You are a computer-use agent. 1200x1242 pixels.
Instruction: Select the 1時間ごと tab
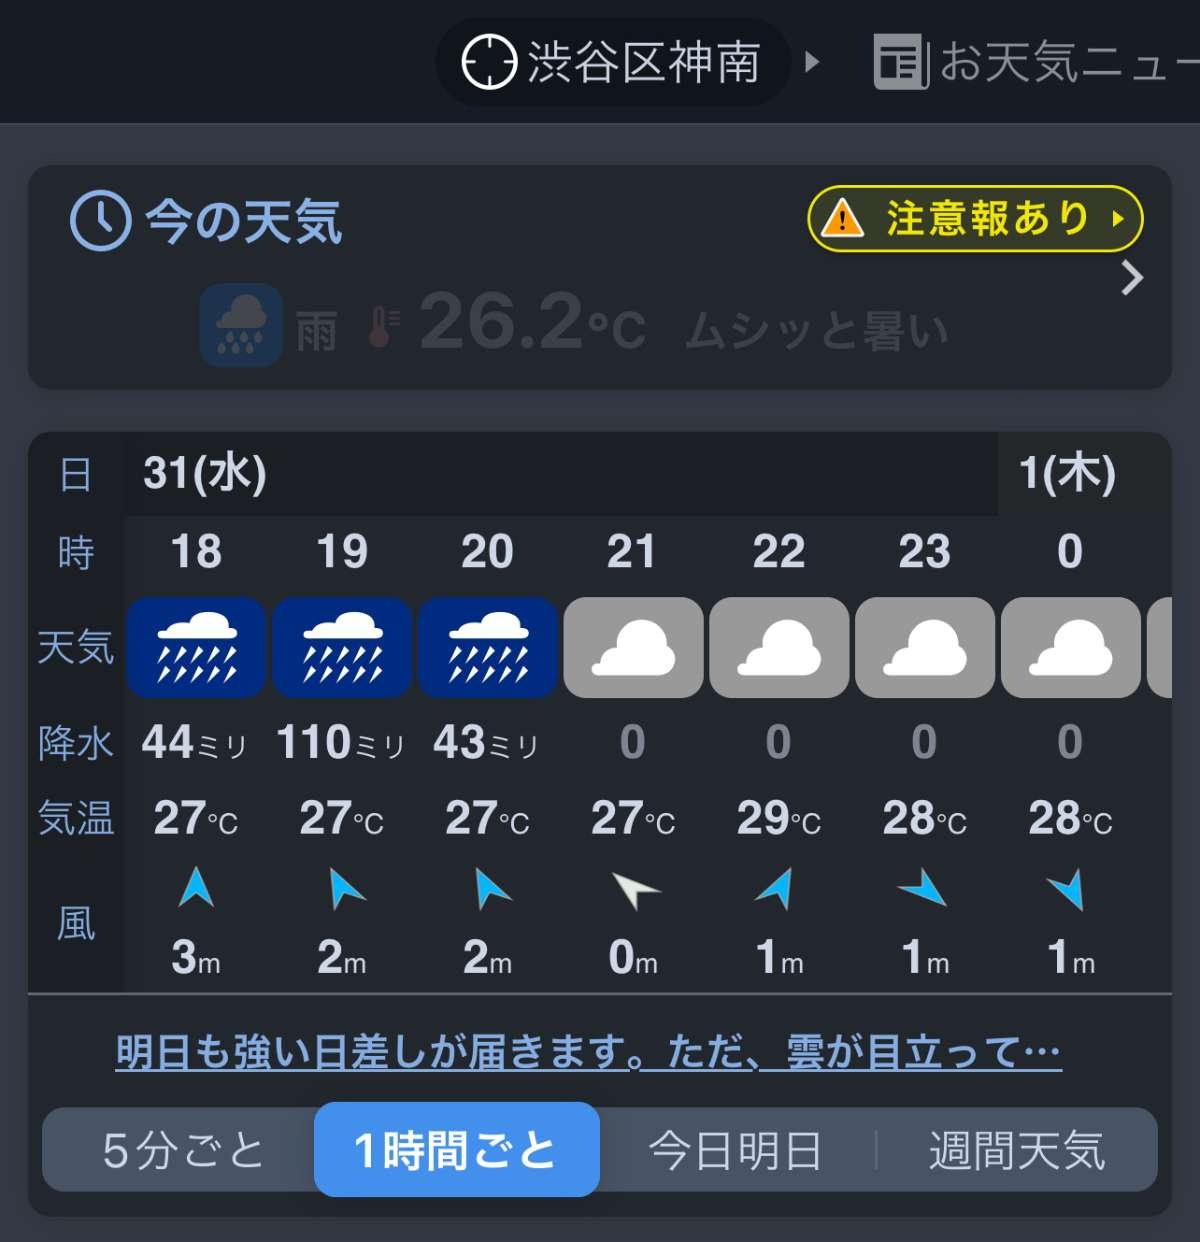(x=456, y=1150)
